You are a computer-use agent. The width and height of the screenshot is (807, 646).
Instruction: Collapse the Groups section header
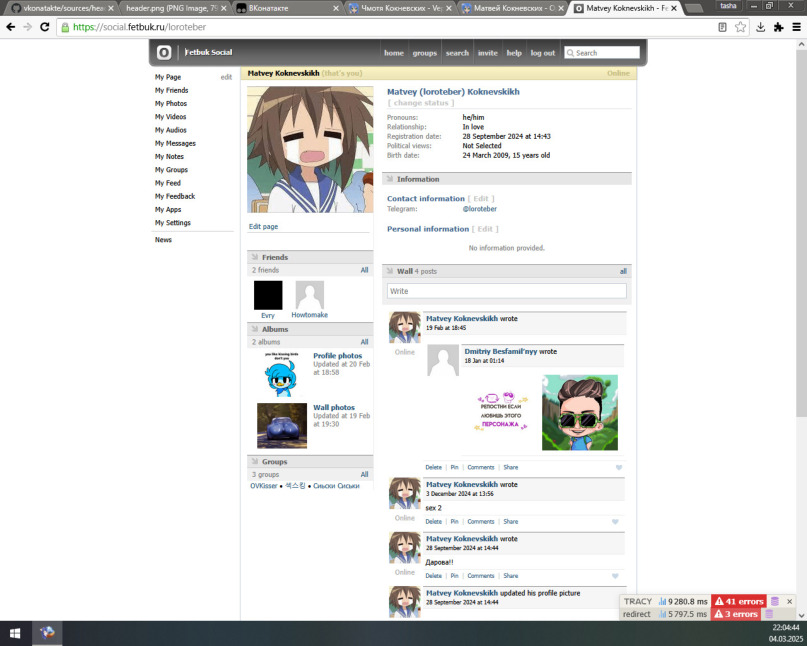(310, 462)
